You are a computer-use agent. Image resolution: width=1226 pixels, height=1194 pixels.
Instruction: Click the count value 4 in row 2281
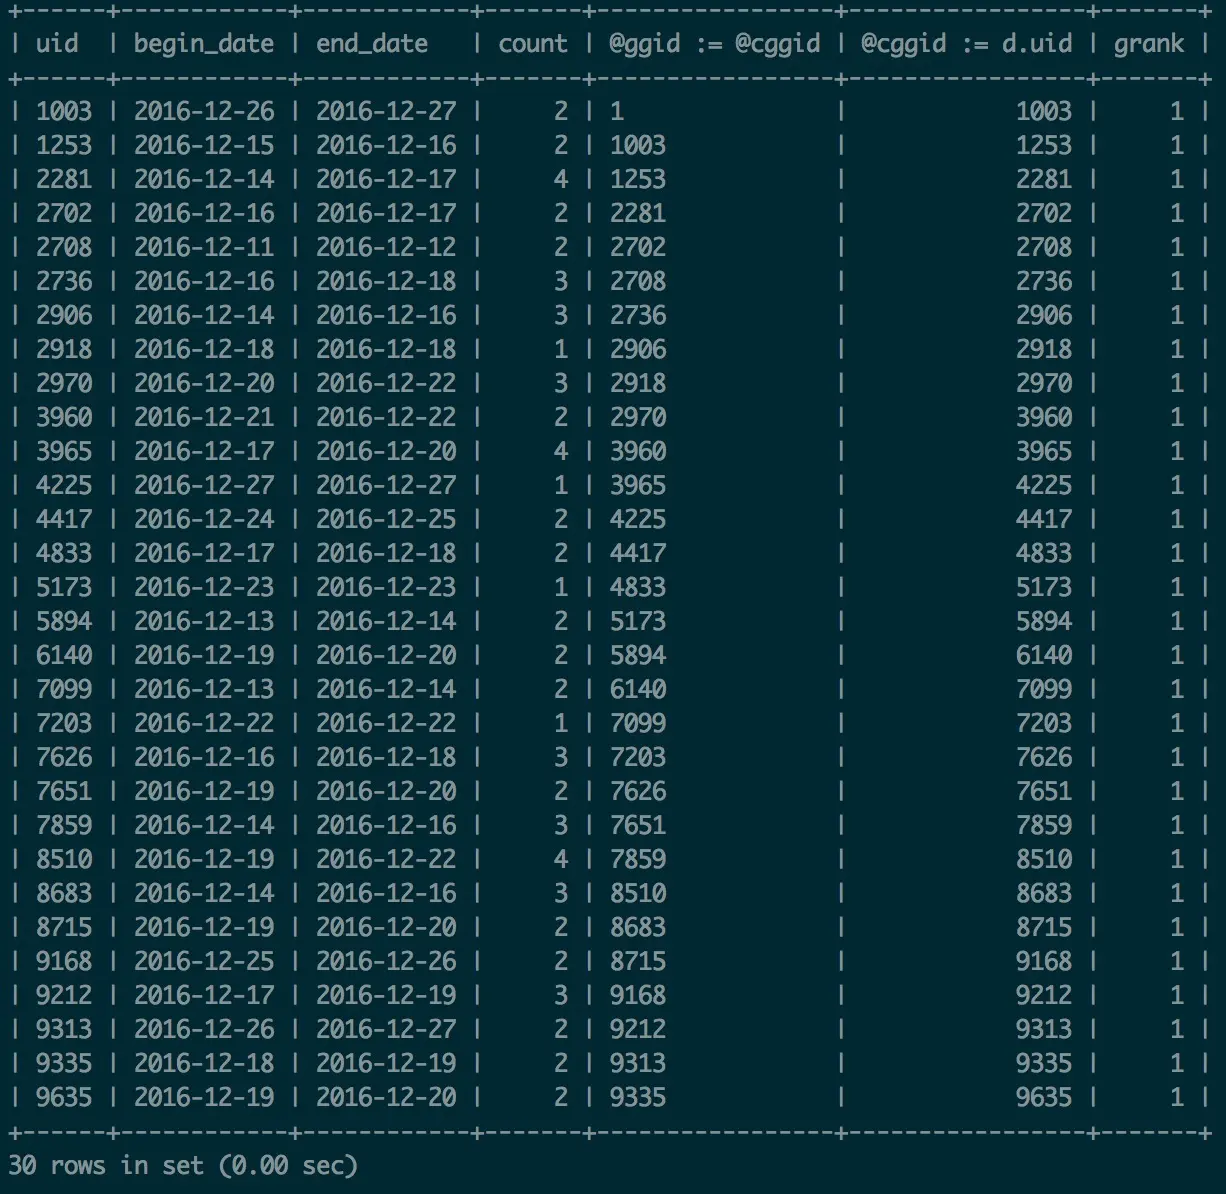tap(561, 179)
